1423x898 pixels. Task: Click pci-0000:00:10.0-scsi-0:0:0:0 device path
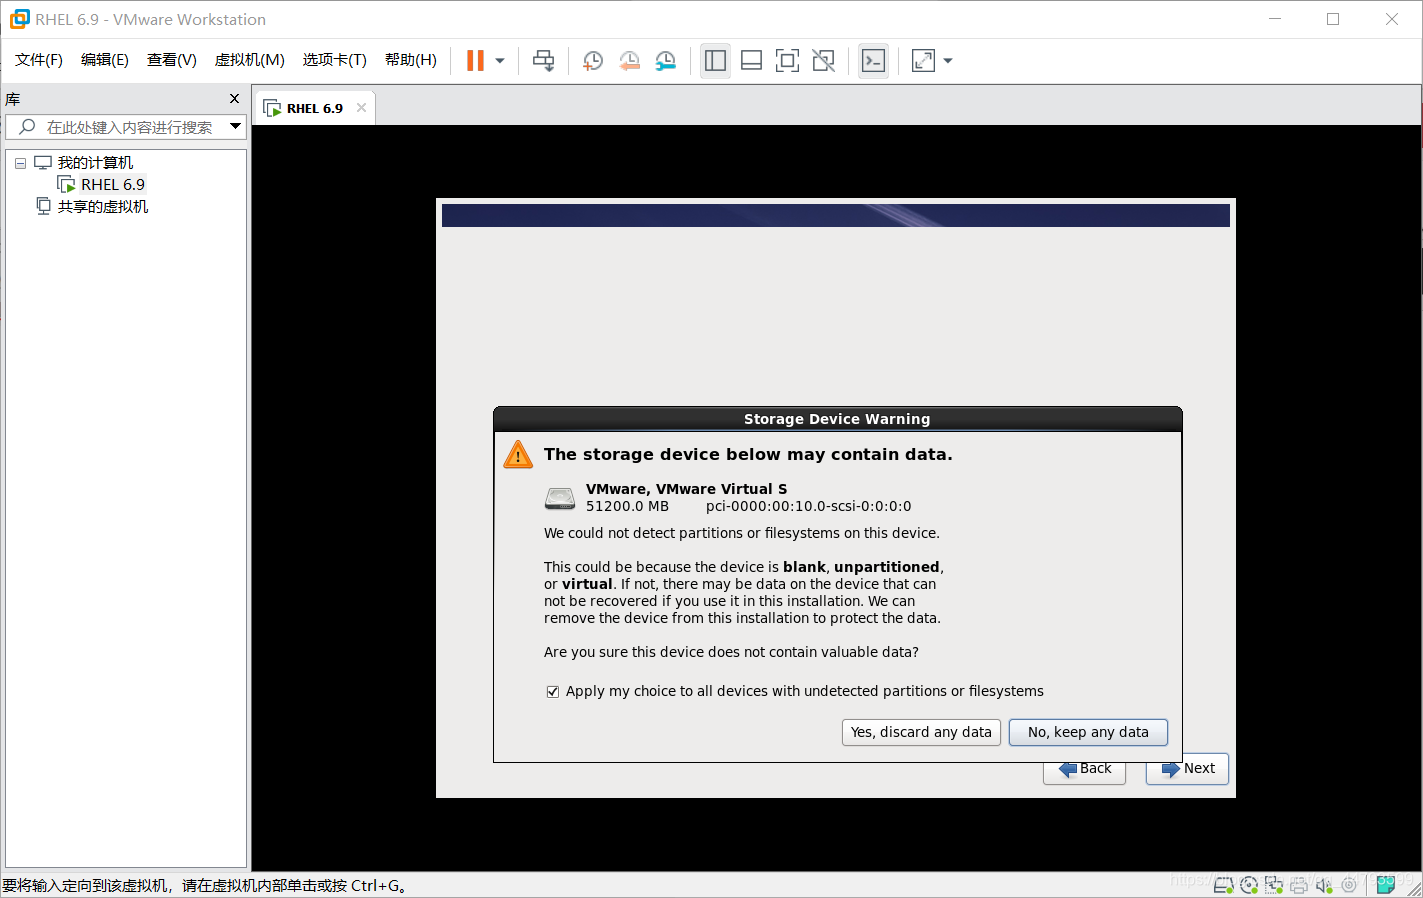(x=808, y=507)
